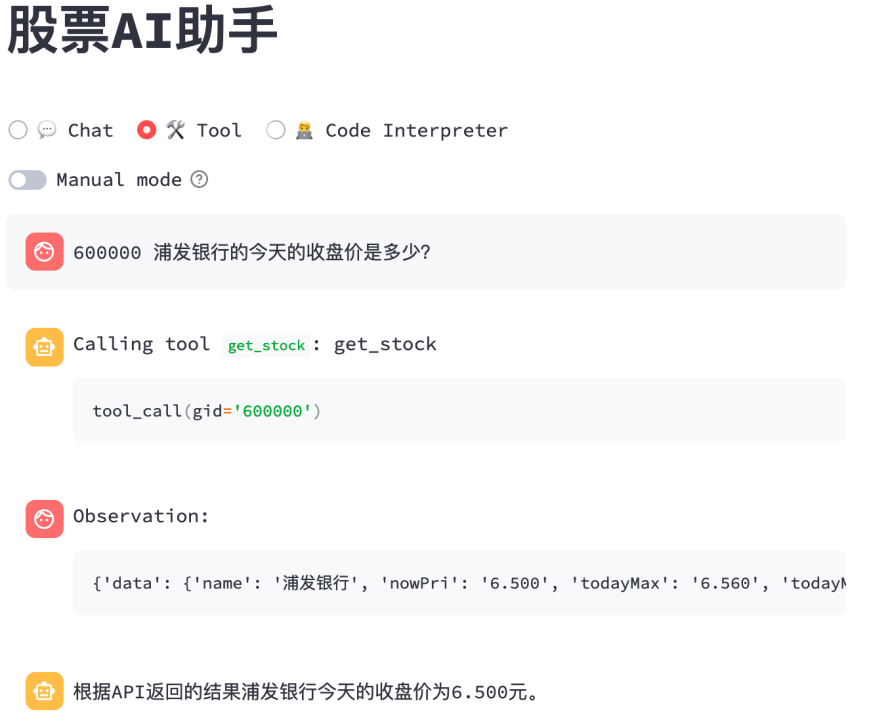Click the hammer and wrench Tool icon
The width and height of the screenshot is (869, 720).
(176, 130)
